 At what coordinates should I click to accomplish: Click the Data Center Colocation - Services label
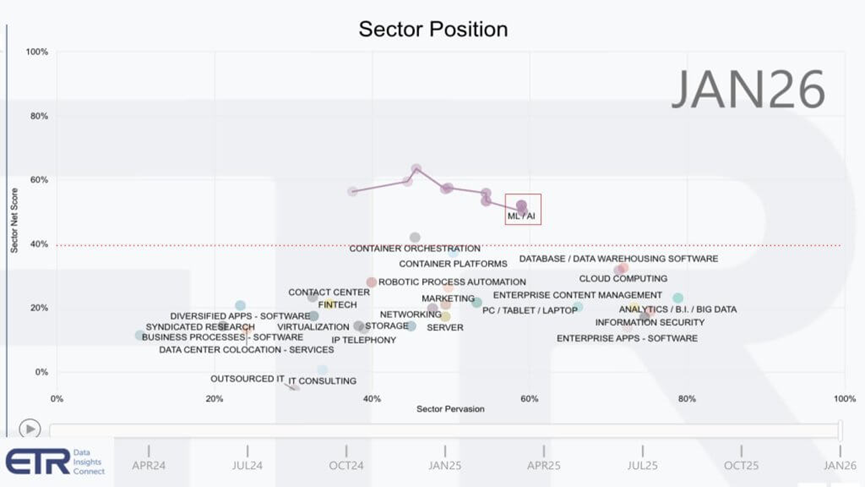coord(246,350)
